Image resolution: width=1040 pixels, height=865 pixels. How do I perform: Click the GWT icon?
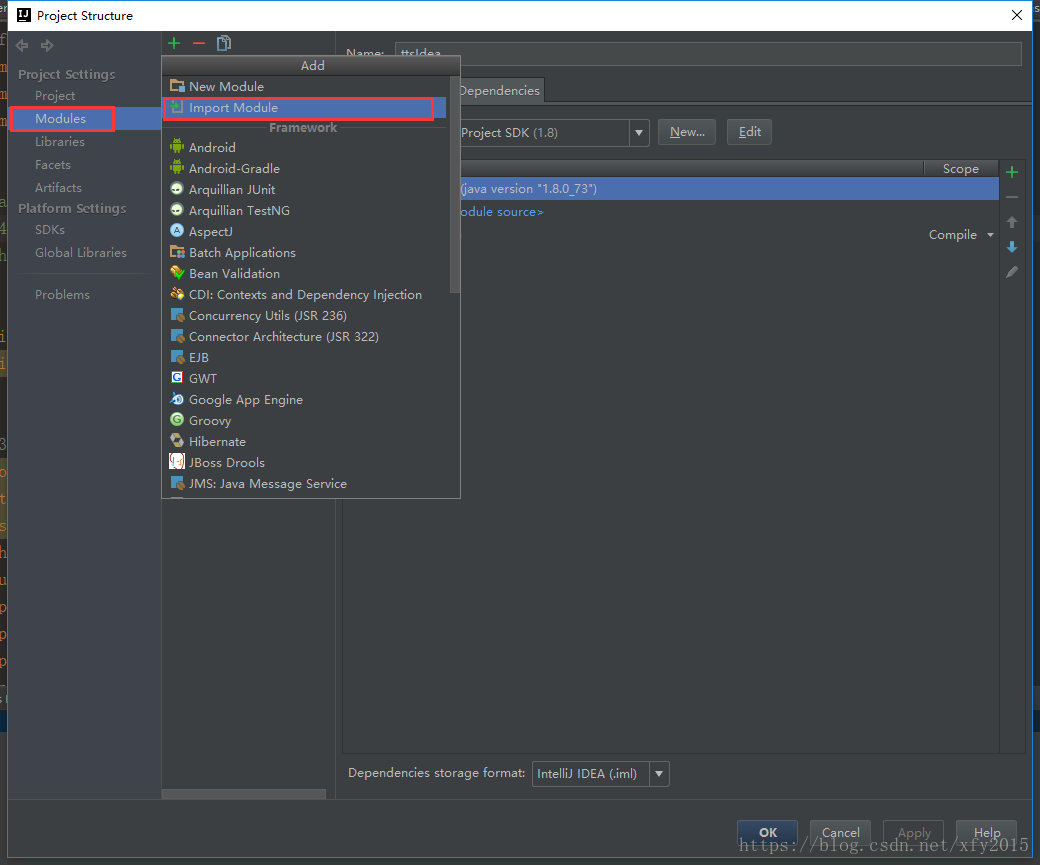[x=176, y=377]
